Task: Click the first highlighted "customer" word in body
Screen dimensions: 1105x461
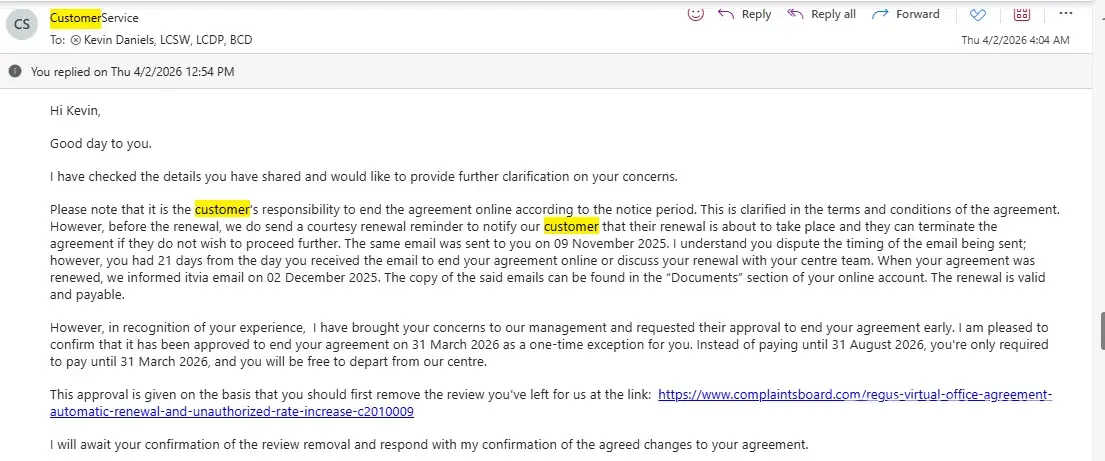Action: 221,210
